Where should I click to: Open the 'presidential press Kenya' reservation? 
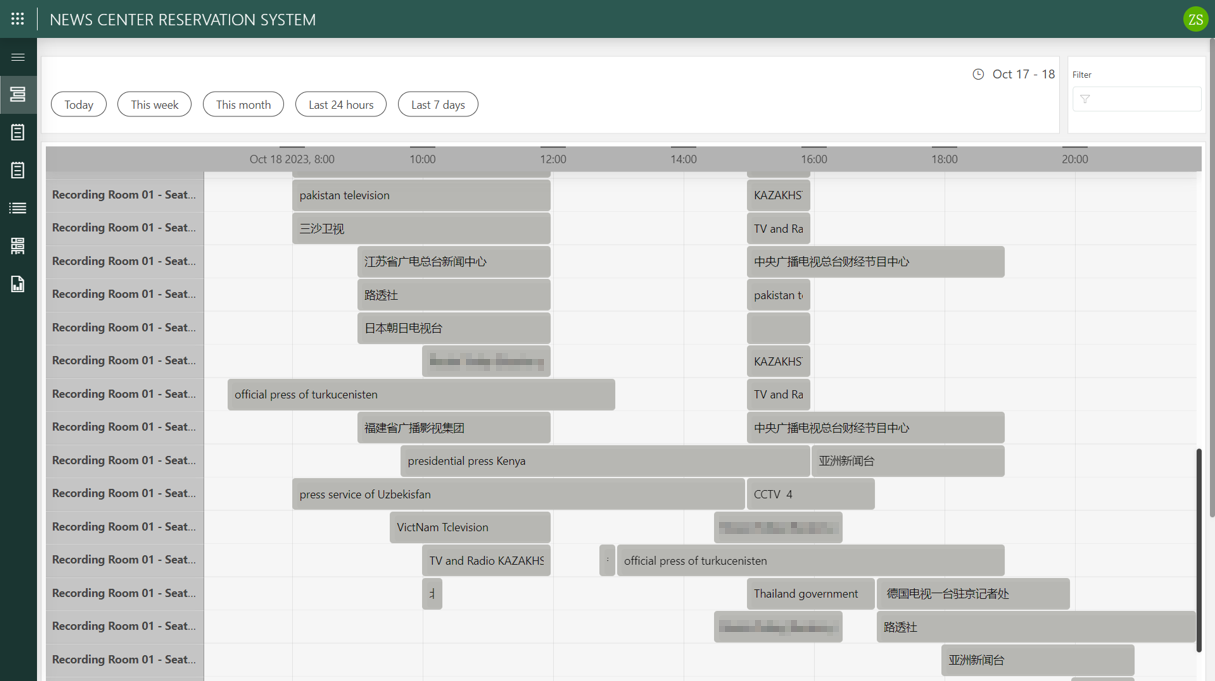605,461
